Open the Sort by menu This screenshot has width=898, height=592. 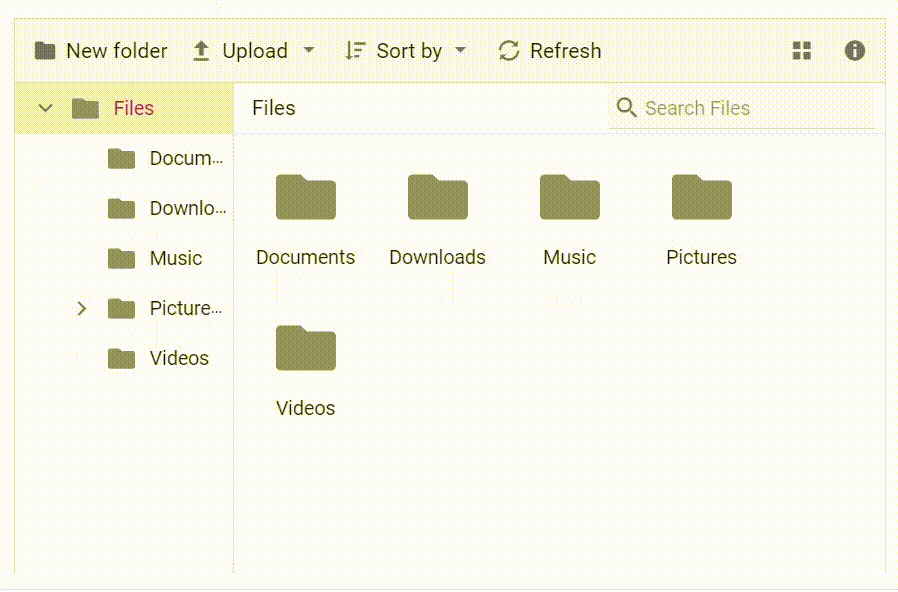coord(405,51)
